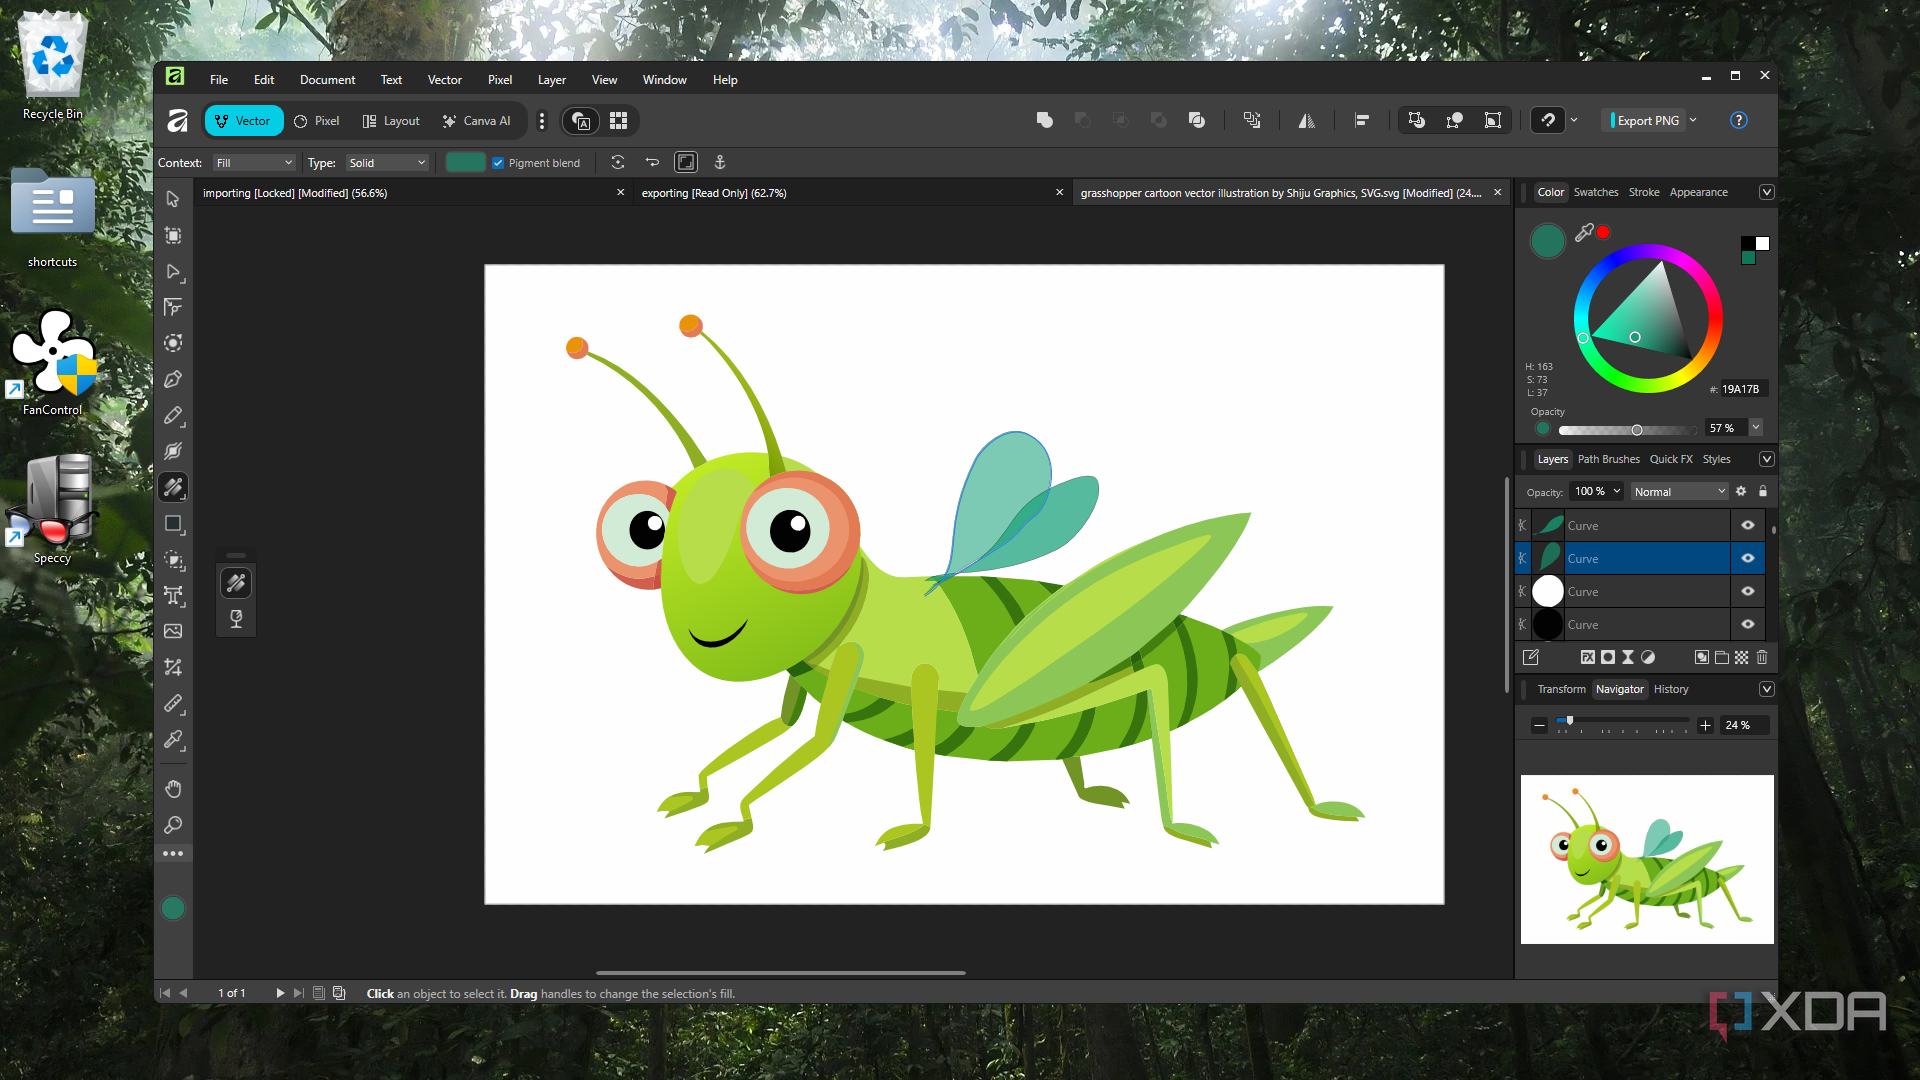Hide the selected blue Curve layer

tap(1748, 558)
